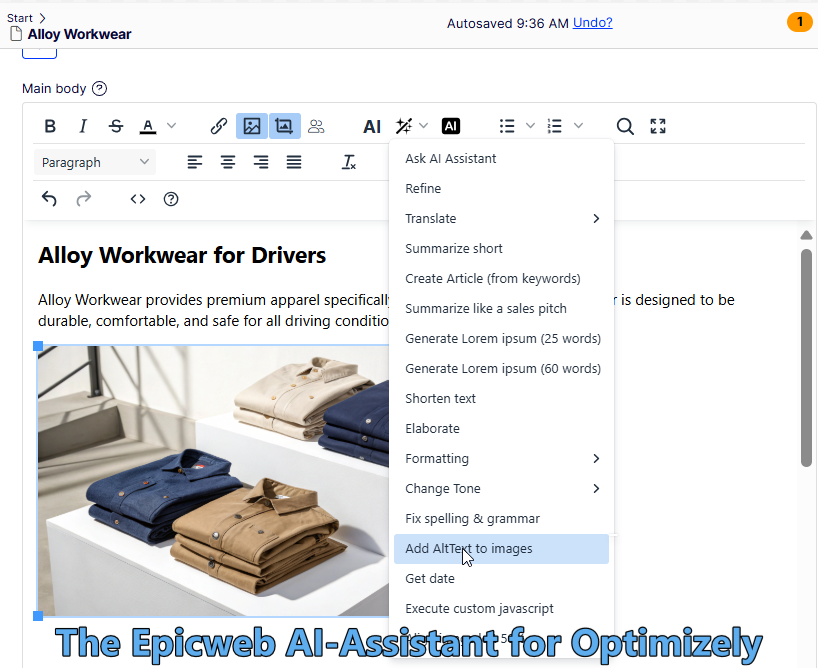Toggle italic formatting
Viewport: 818px width, 668px height.
83,126
